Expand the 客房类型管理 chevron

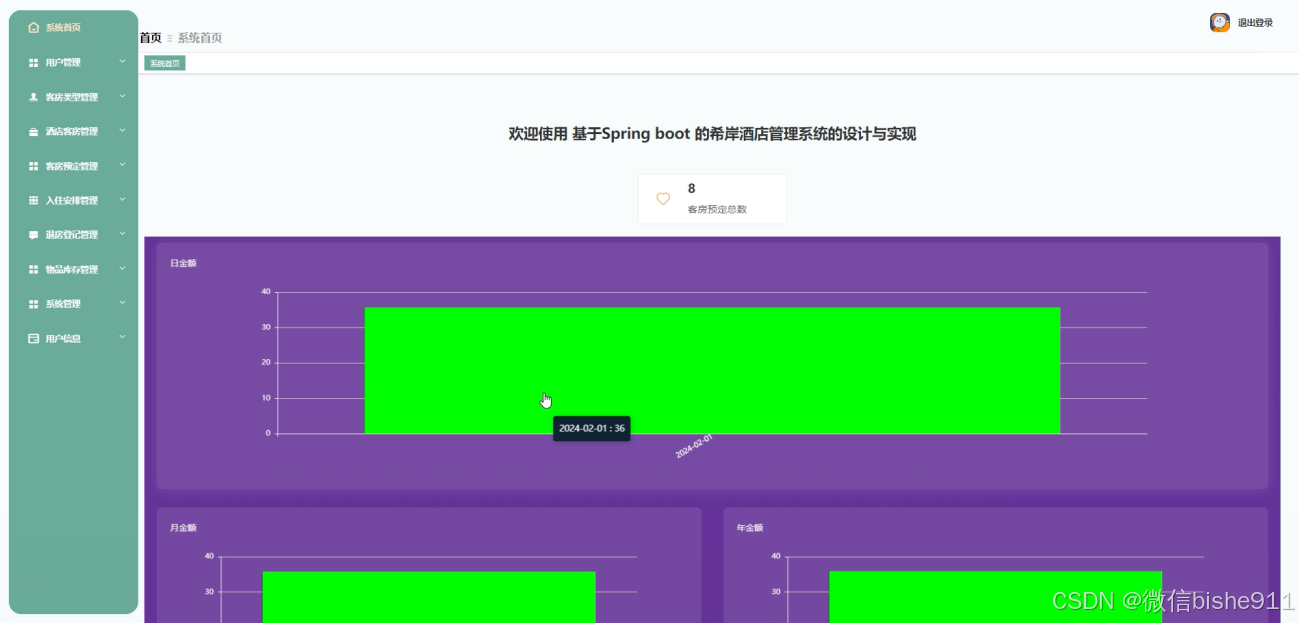click(x=122, y=96)
